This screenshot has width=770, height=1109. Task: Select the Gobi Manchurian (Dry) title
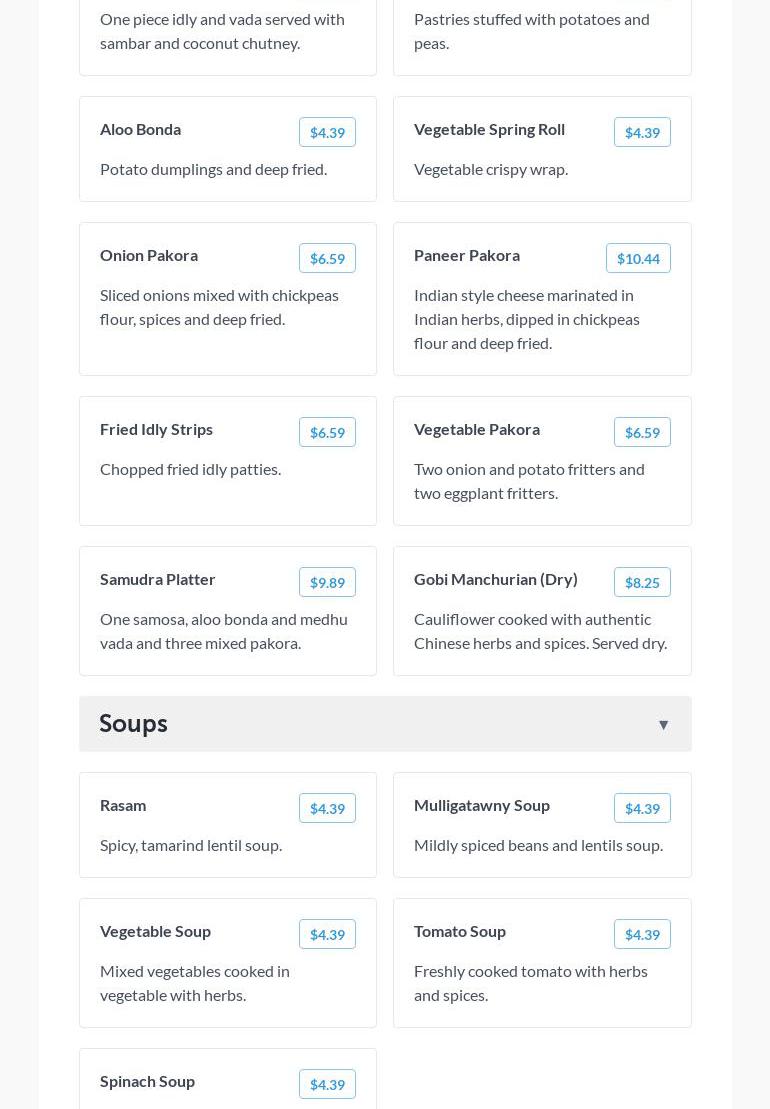tap(496, 579)
